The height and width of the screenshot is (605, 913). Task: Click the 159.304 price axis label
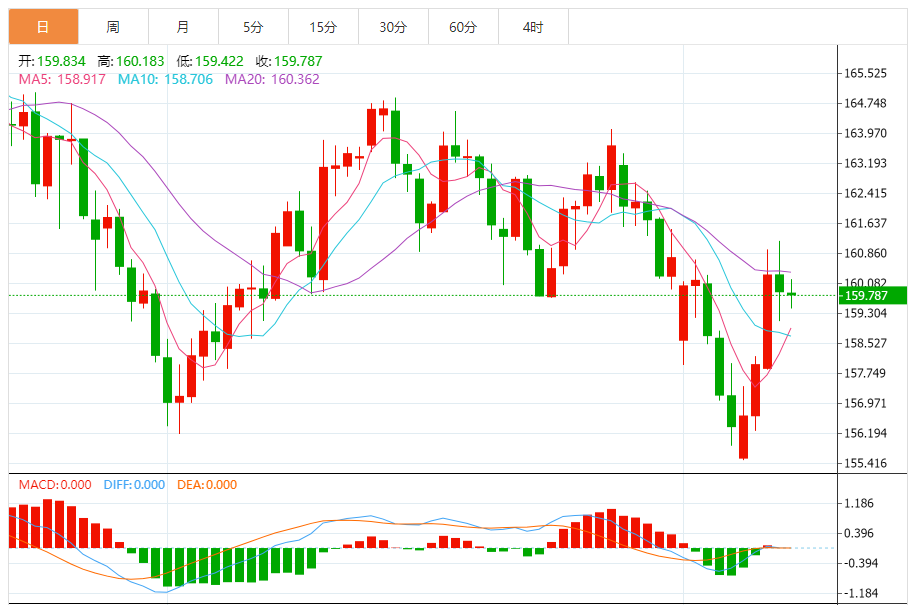coord(865,313)
